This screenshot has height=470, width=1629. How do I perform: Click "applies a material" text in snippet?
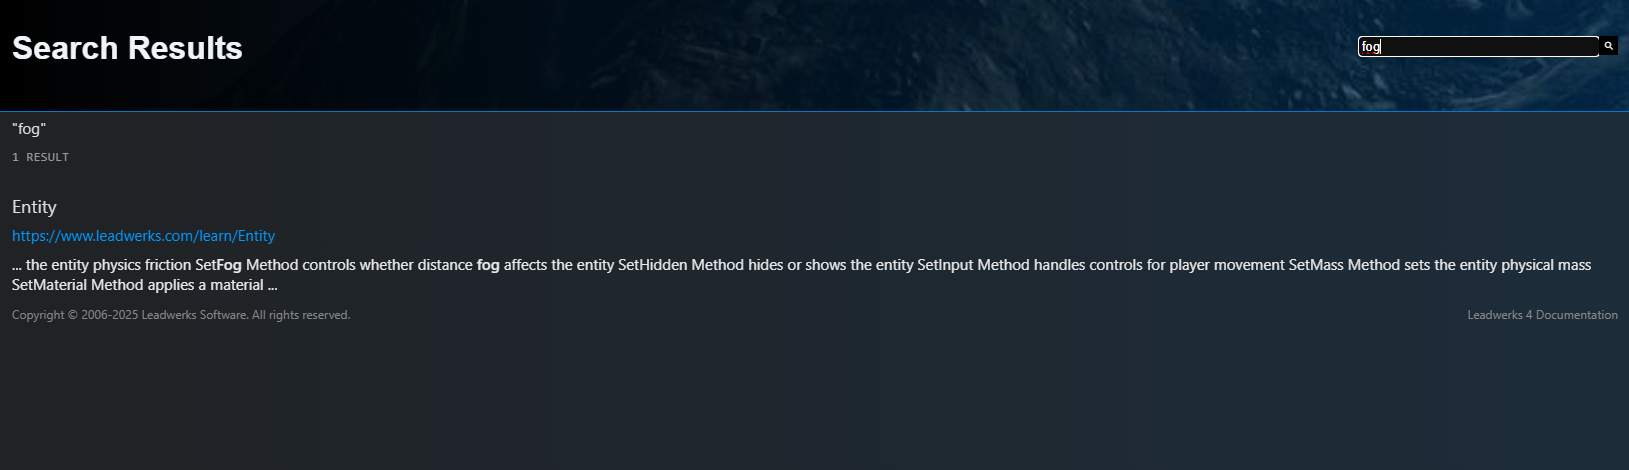point(205,285)
